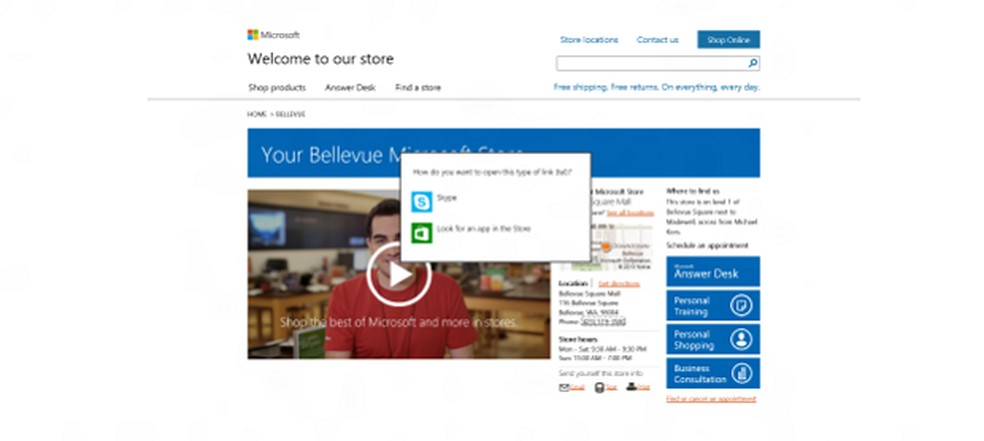The height and width of the screenshot is (441, 984).
Task: Click the Personal Shopping label
Action: click(693, 340)
